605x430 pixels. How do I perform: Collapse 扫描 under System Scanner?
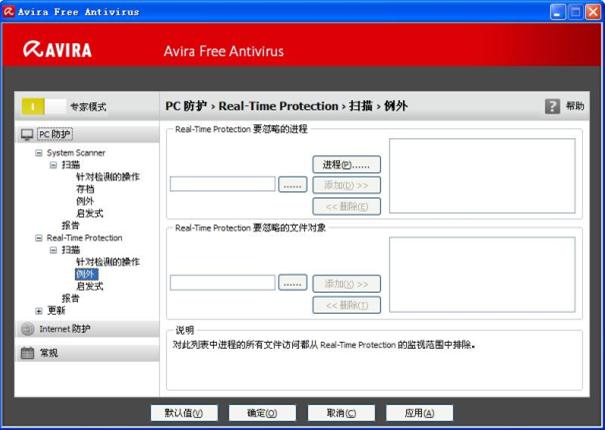(53, 165)
